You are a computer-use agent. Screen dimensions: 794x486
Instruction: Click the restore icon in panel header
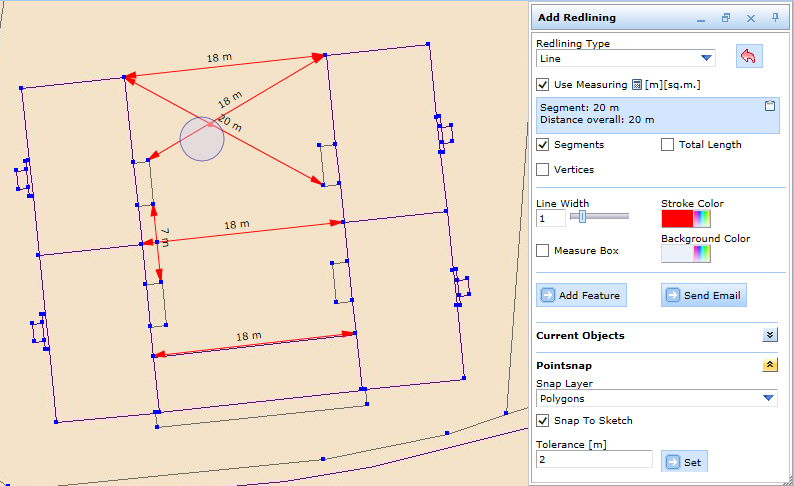click(x=726, y=18)
